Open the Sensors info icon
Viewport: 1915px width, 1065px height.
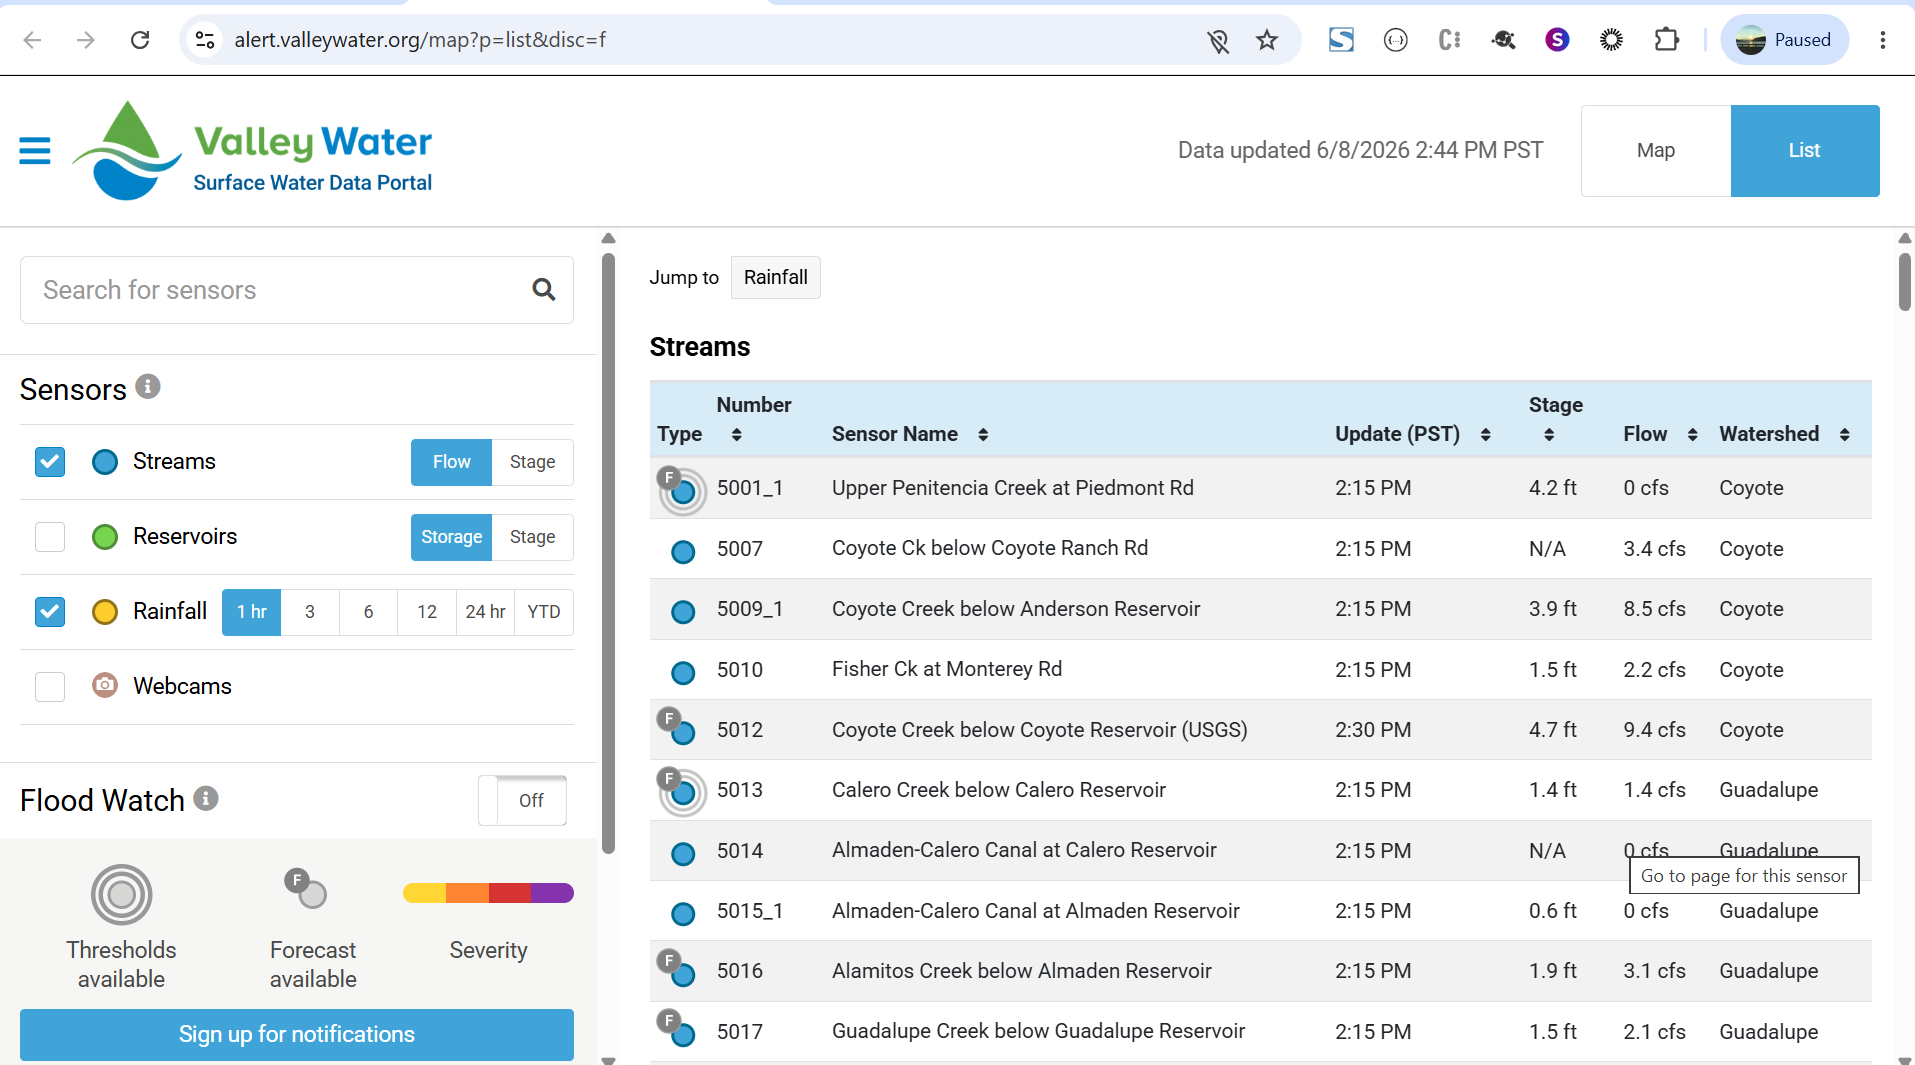click(x=148, y=386)
